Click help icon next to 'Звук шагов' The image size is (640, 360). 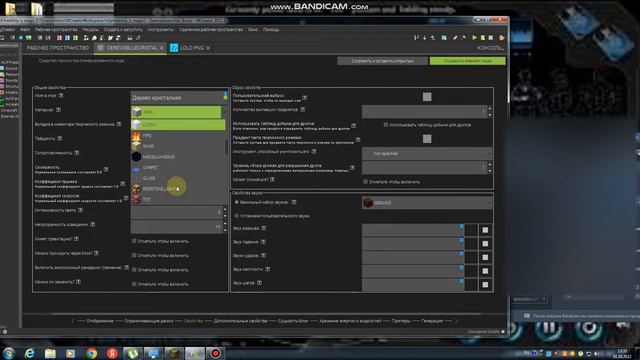(259, 282)
